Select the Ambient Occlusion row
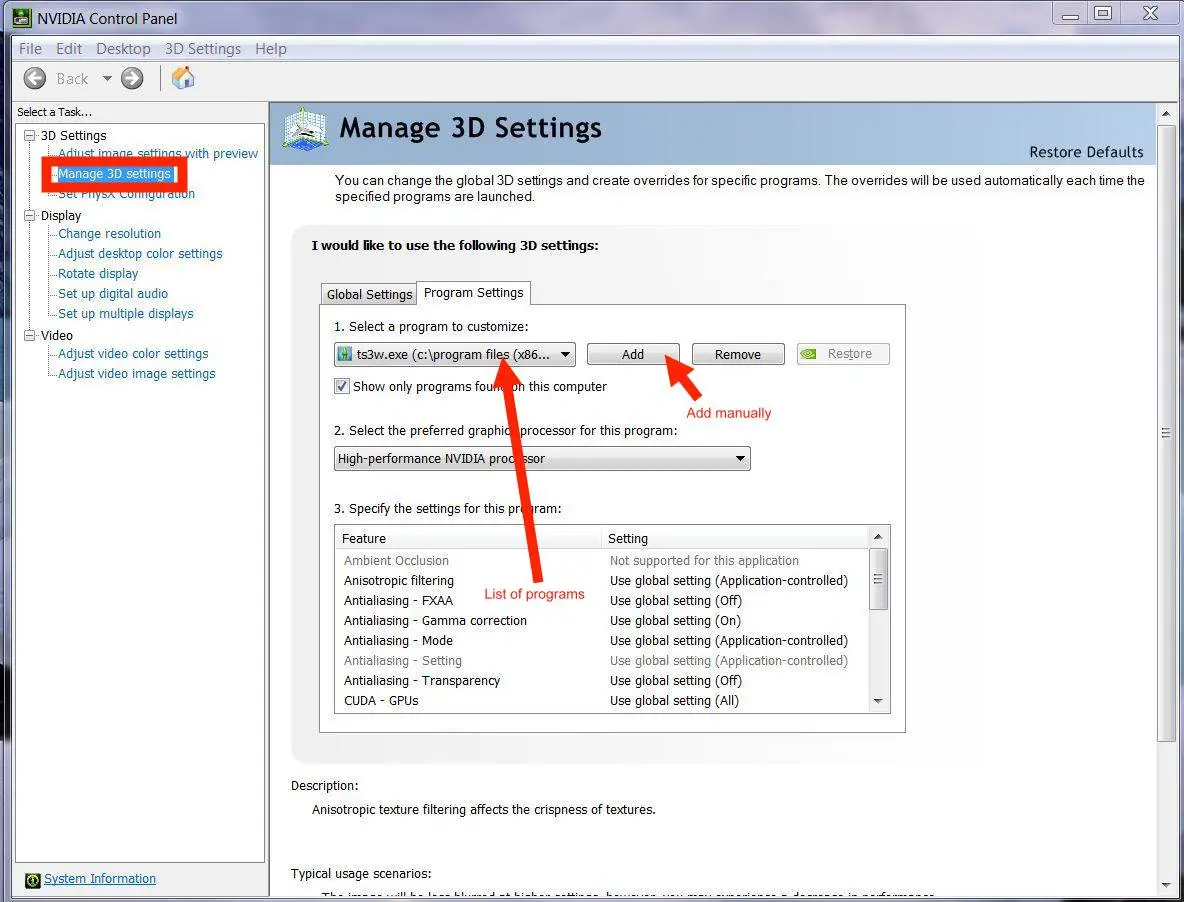 (x=602, y=561)
